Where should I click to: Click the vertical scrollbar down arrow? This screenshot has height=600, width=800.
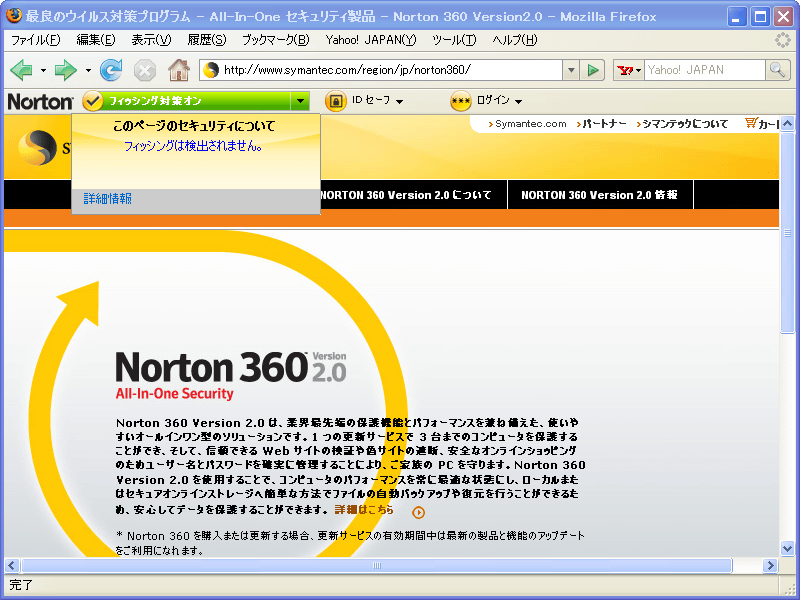tap(787, 548)
